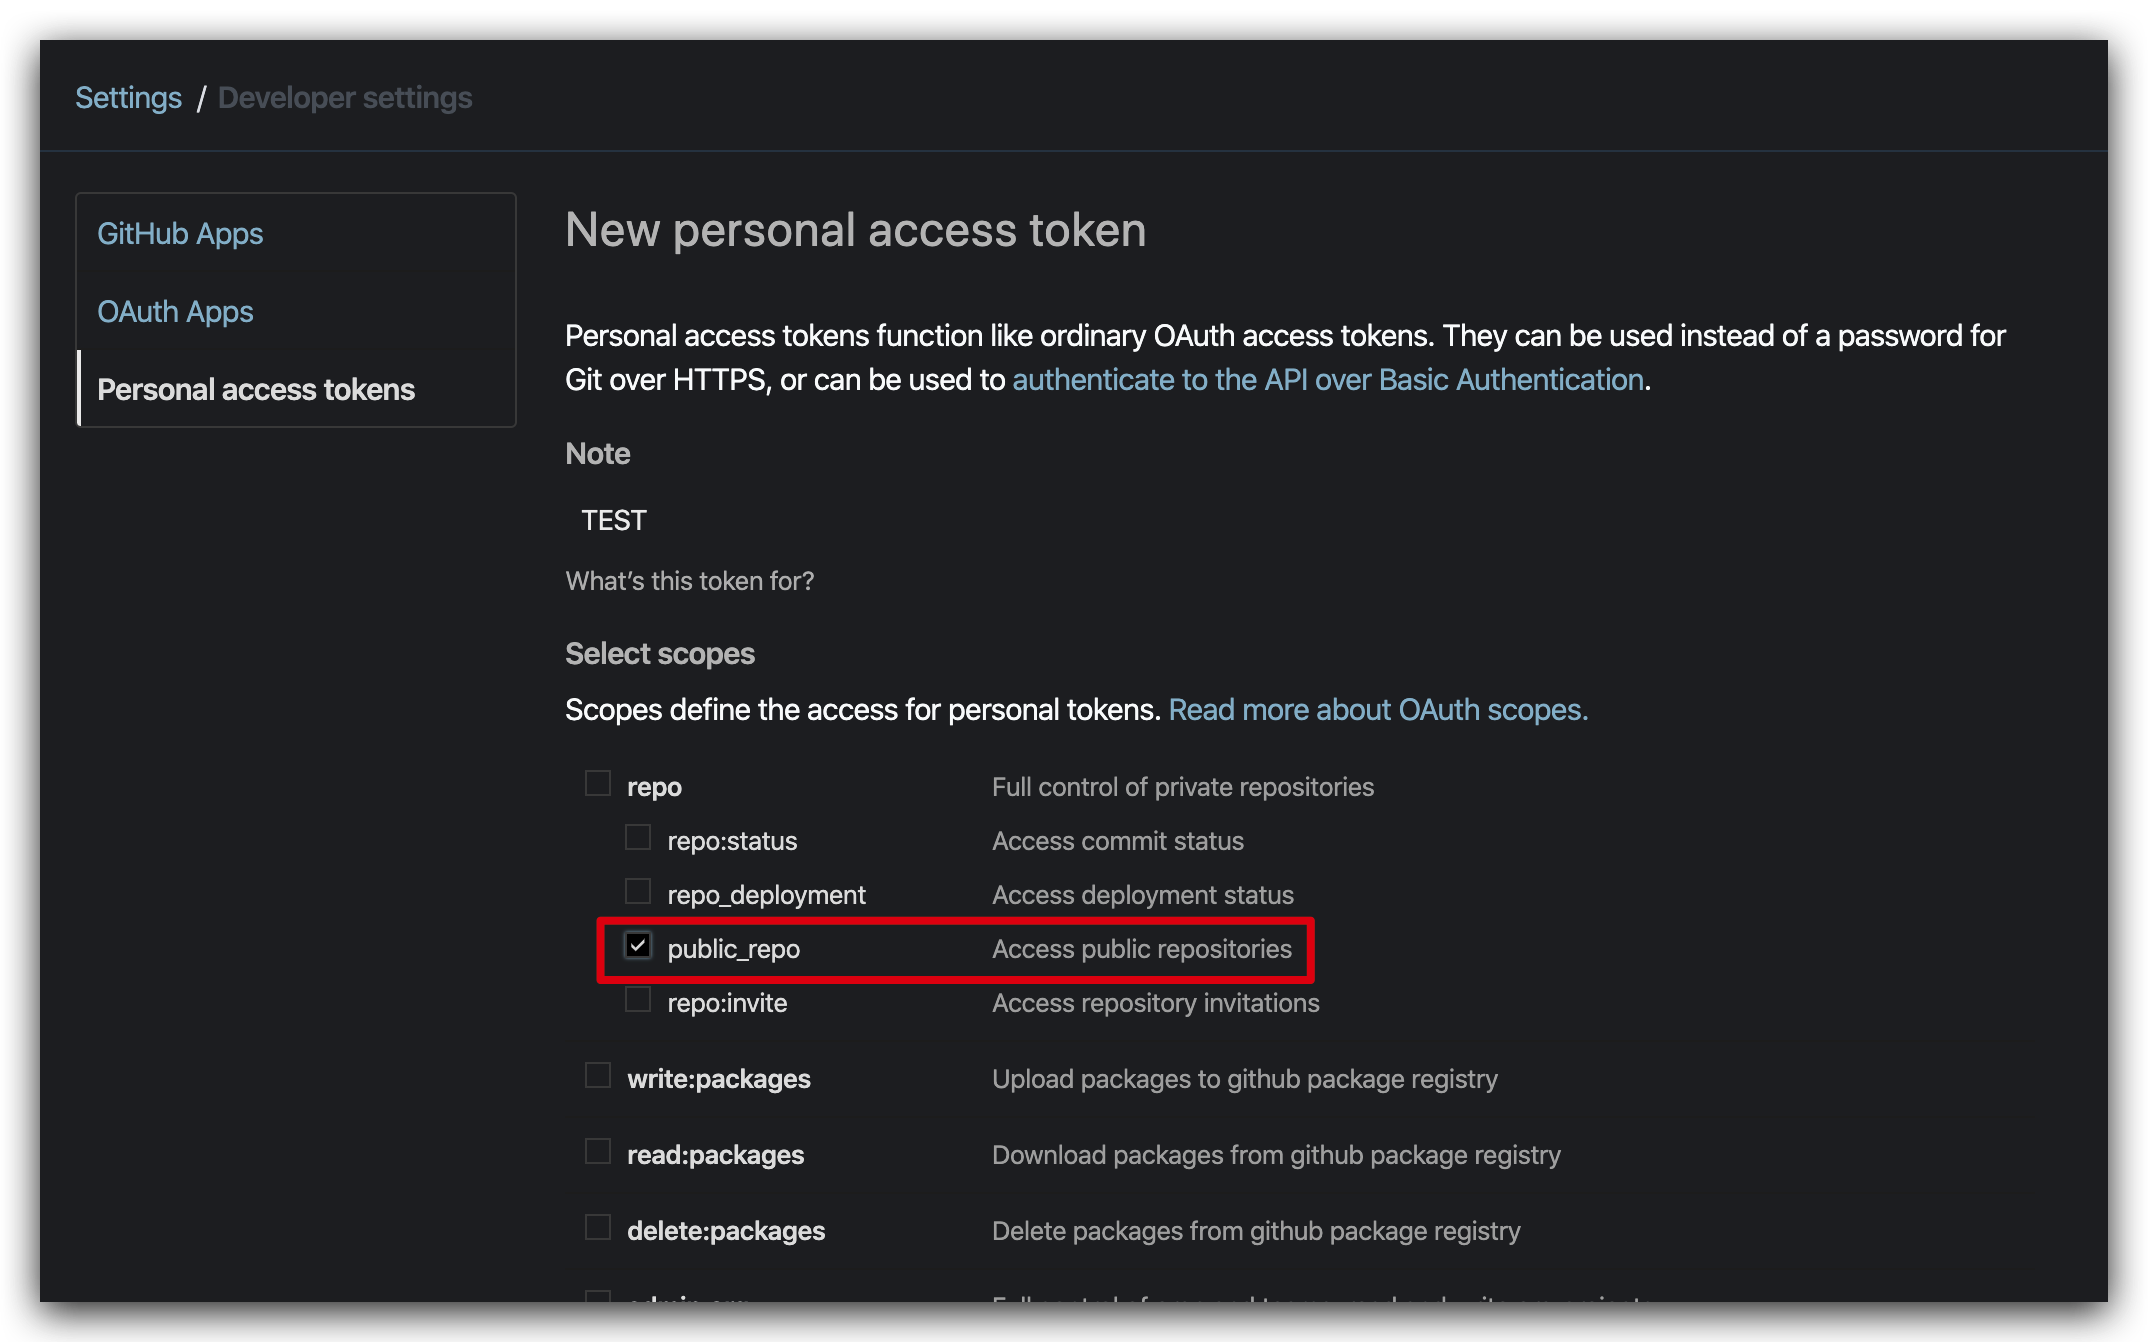
Task: Open OAuth Apps in sidebar
Action: coord(175,311)
